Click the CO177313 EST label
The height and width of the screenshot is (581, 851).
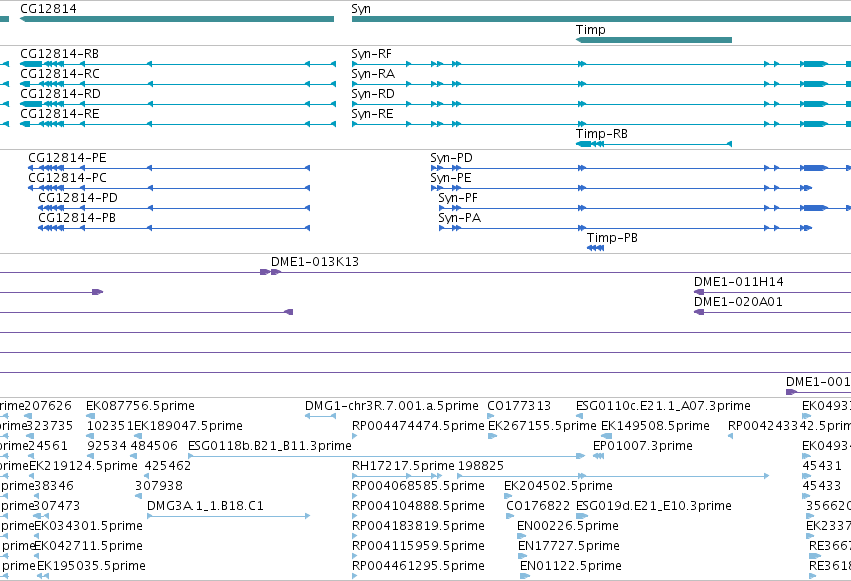(x=519, y=406)
